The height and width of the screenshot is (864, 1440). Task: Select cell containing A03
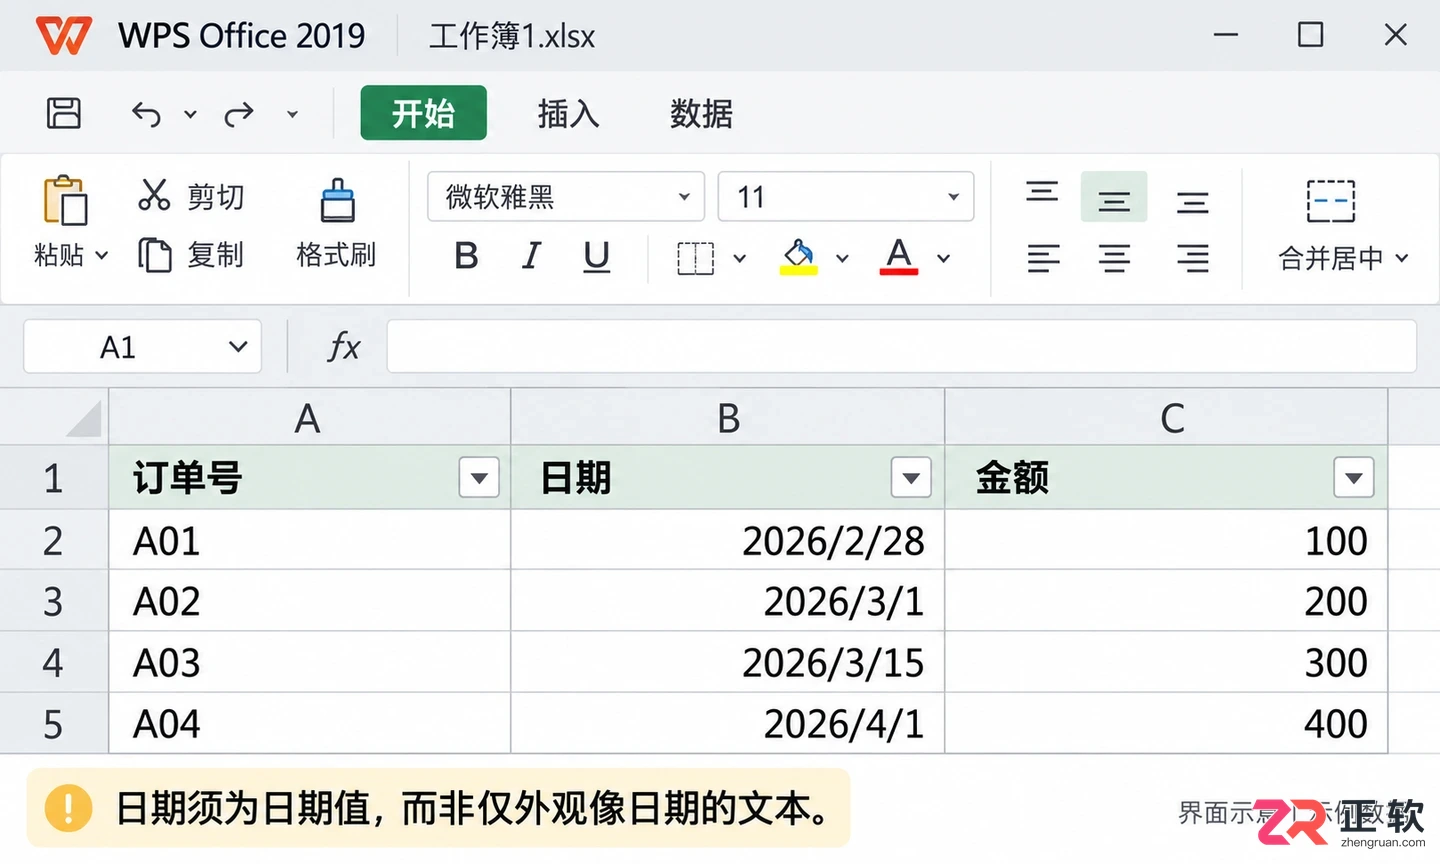click(x=310, y=662)
